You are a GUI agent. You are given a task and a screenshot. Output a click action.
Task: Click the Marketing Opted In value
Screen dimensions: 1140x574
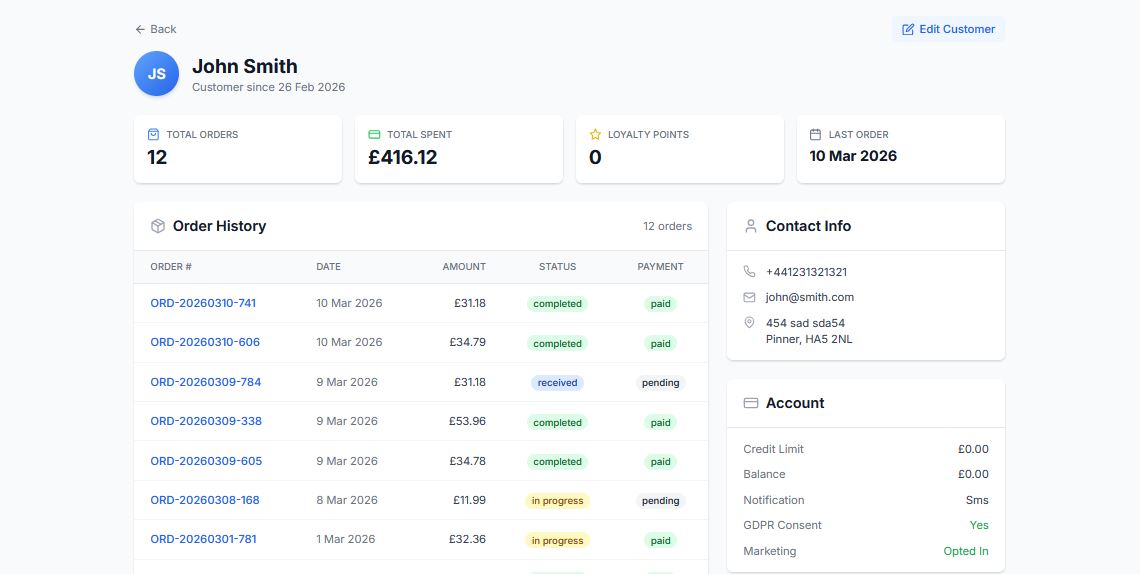(x=966, y=551)
